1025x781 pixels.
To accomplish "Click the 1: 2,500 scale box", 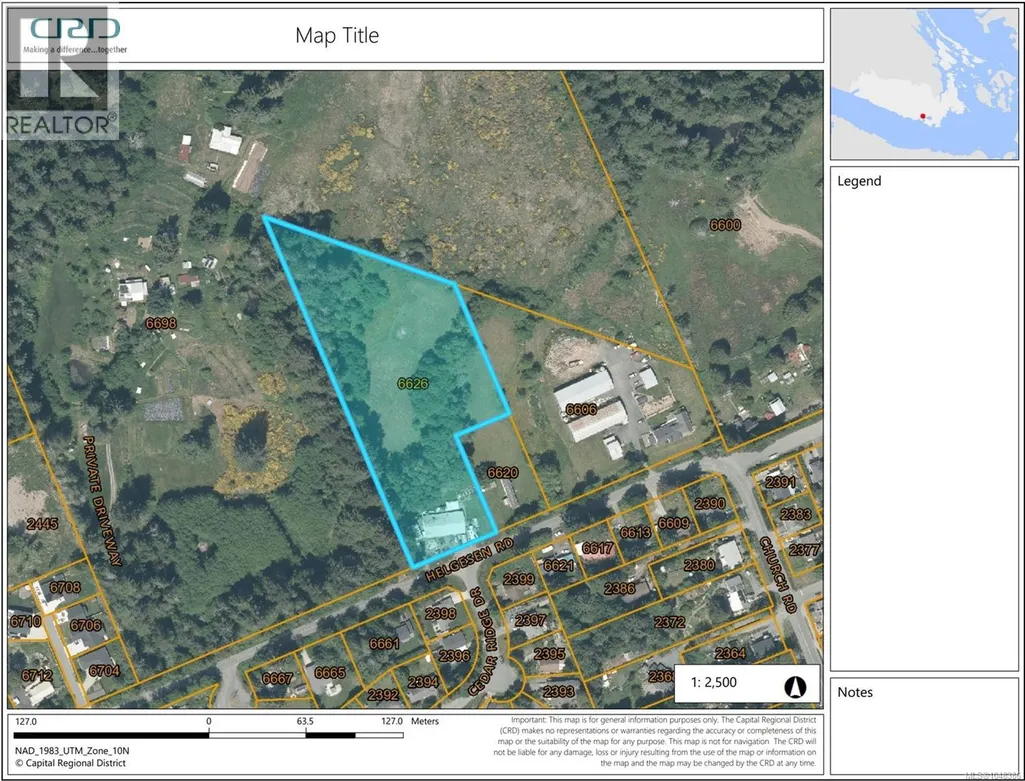I will (747, 684).
